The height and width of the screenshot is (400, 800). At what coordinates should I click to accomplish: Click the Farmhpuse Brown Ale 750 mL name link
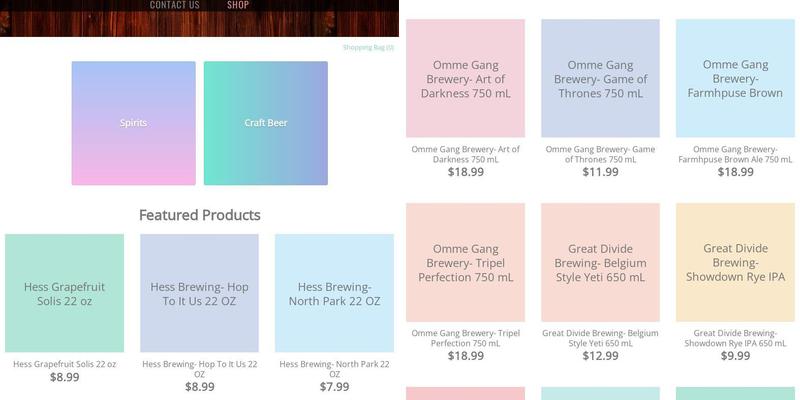coord(735,154)
